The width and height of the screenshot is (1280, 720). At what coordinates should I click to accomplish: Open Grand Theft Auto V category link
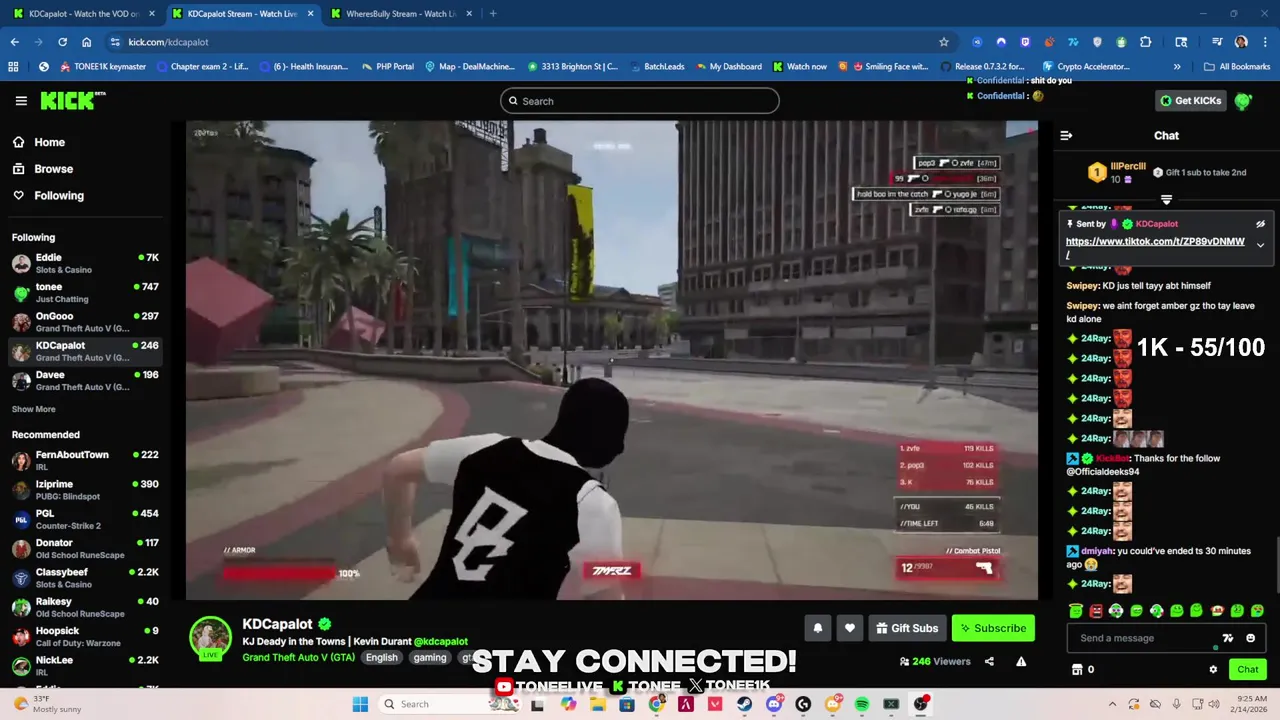[x=298, y=657]
